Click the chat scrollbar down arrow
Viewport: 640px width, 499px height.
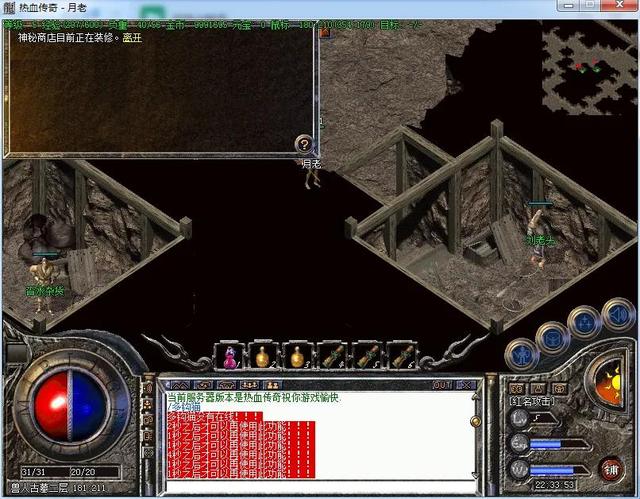pyautogui.click(x=475, y=475)
